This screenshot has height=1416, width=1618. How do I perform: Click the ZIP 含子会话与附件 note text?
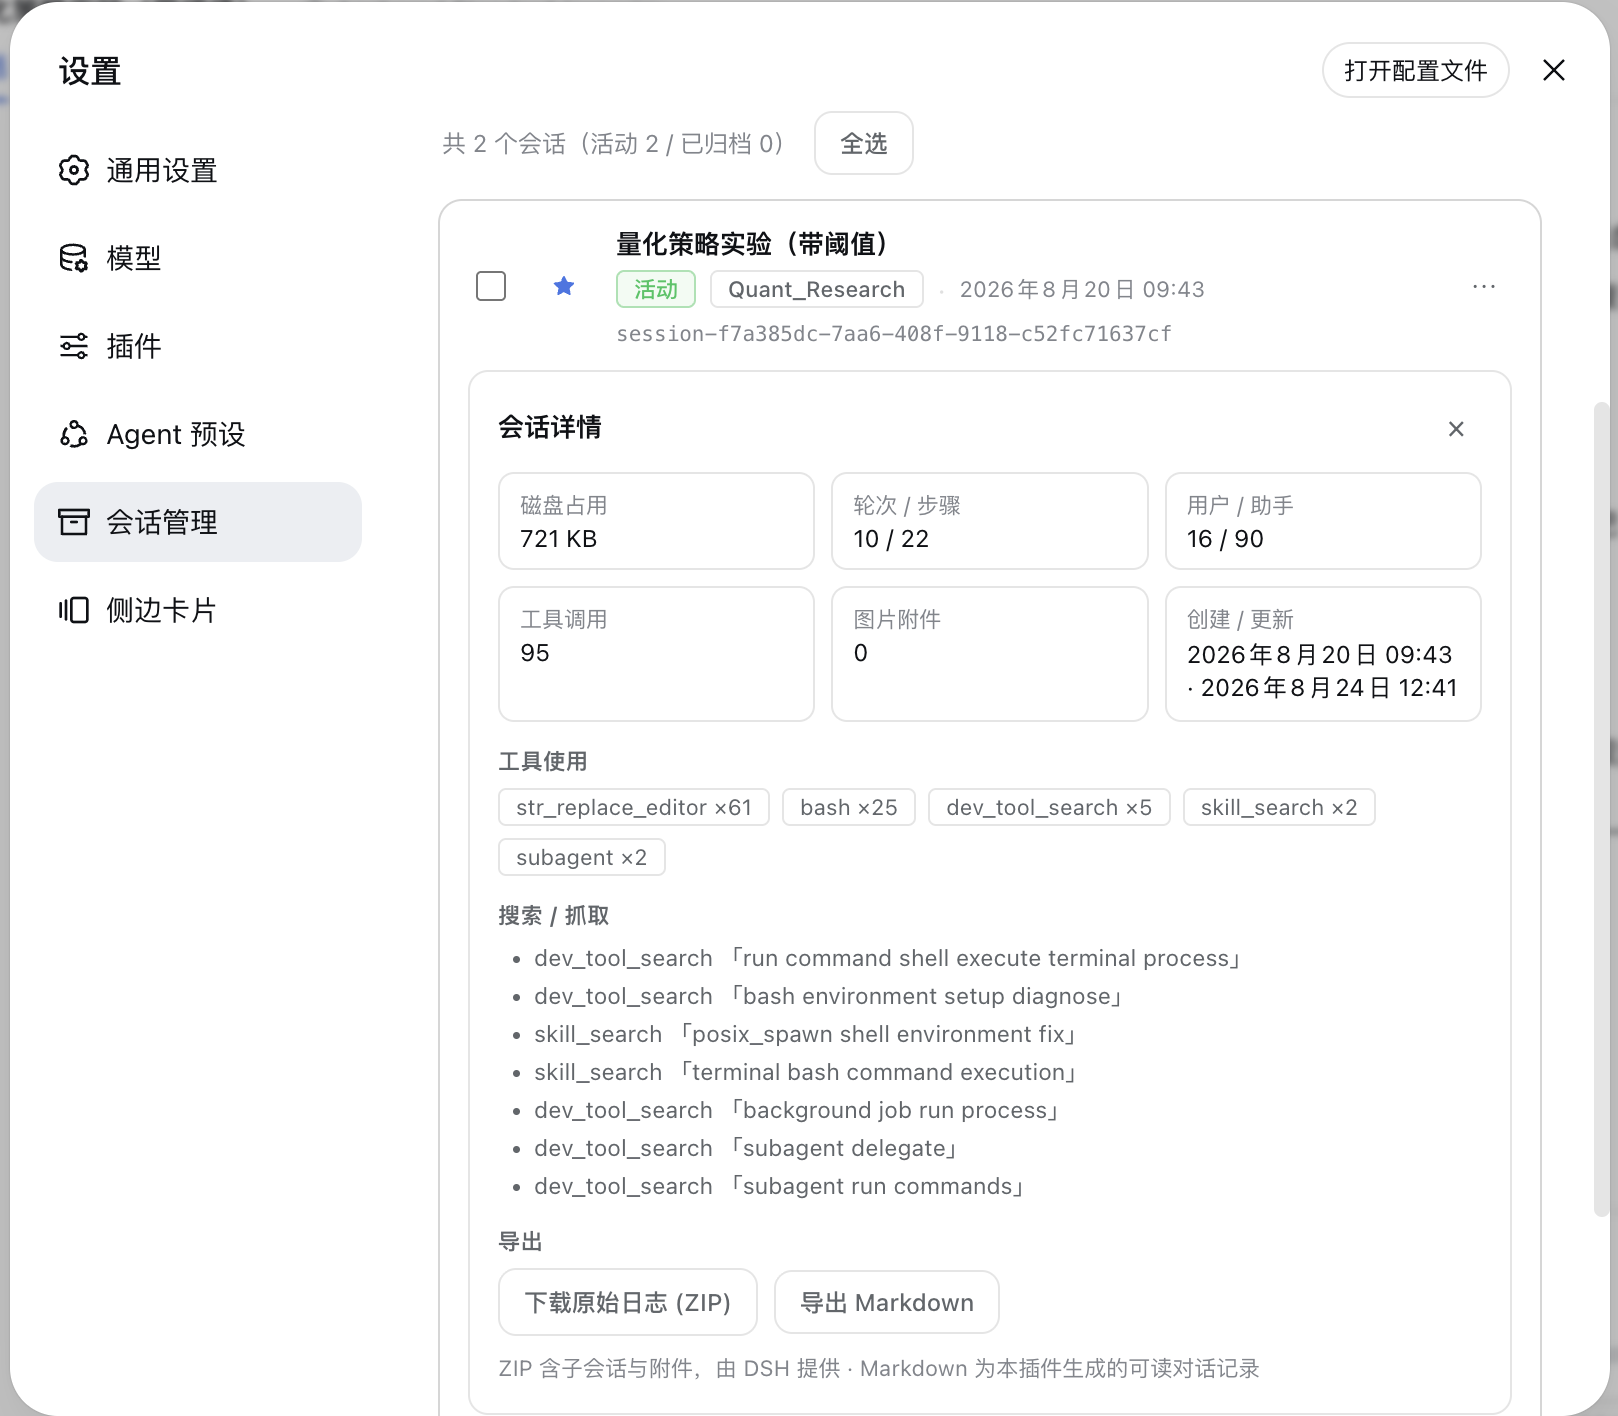(879, 1368)
